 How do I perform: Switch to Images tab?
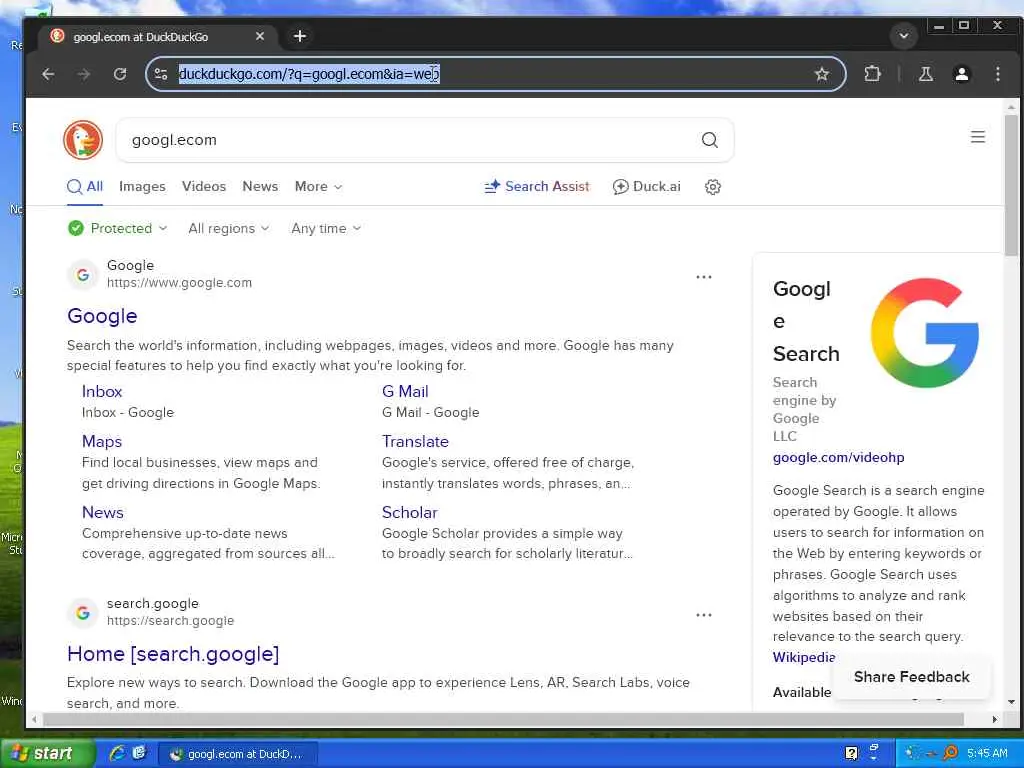tap(142, 187)
